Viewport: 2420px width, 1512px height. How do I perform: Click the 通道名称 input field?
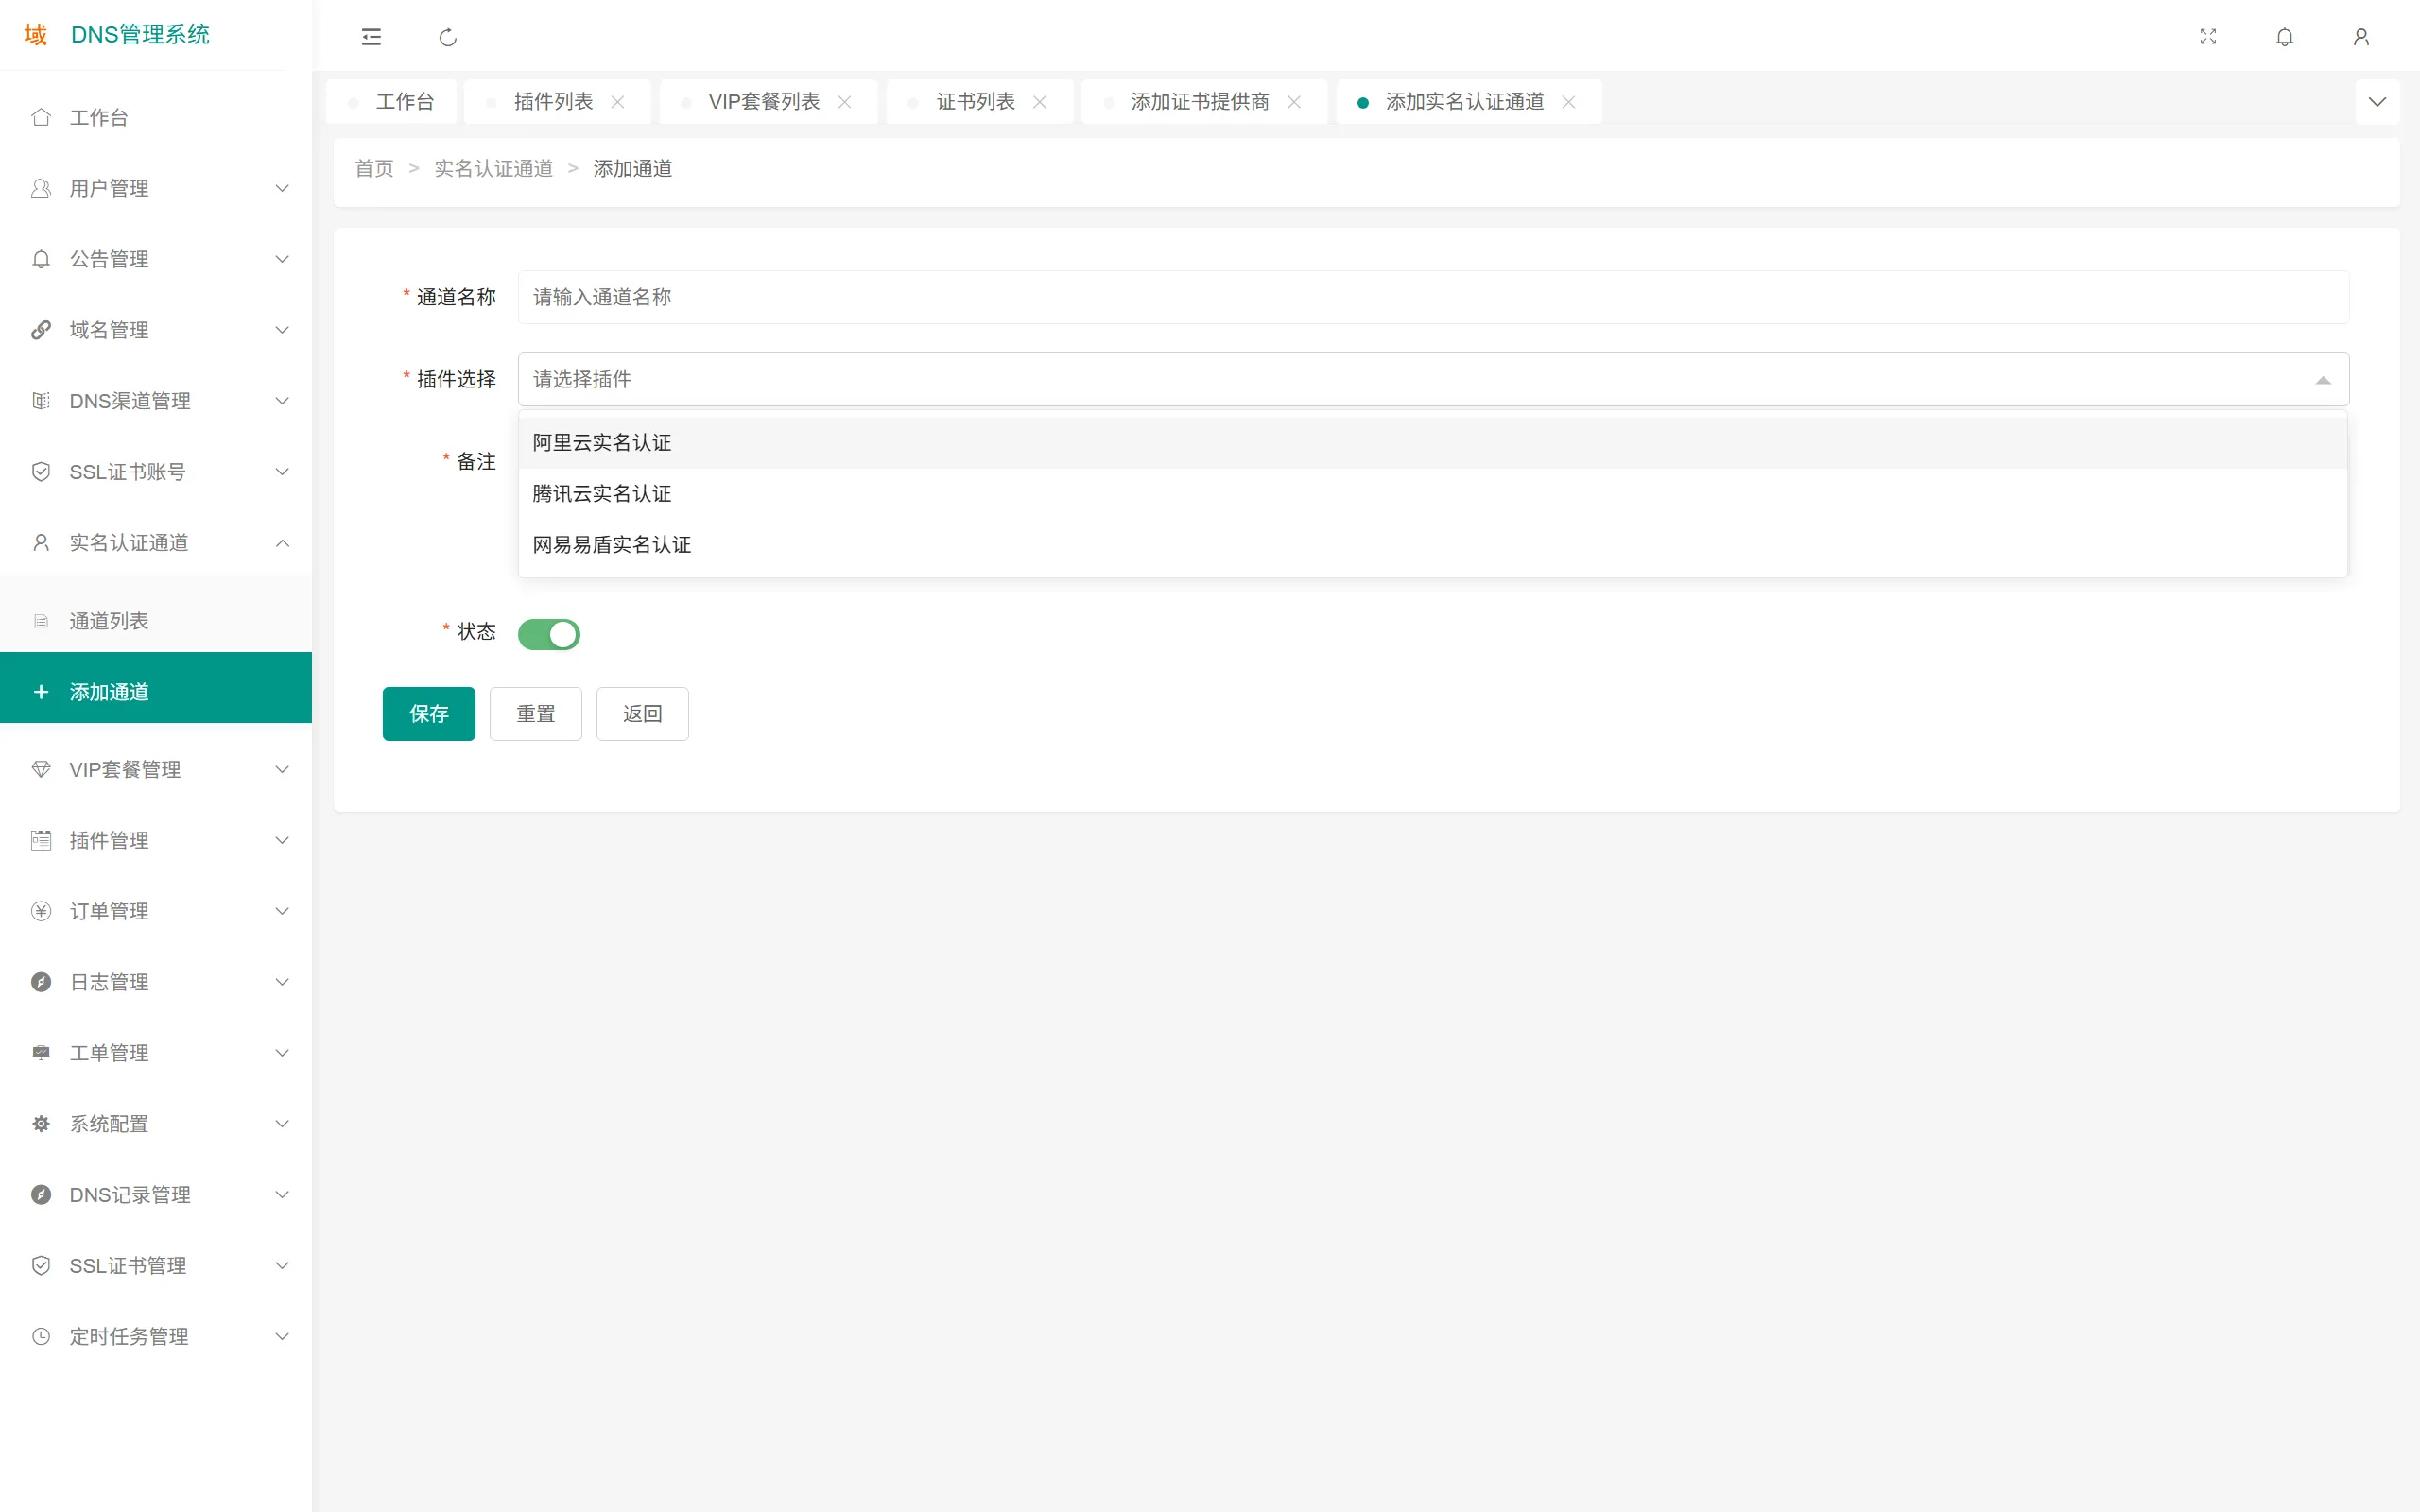[1000, 296]
